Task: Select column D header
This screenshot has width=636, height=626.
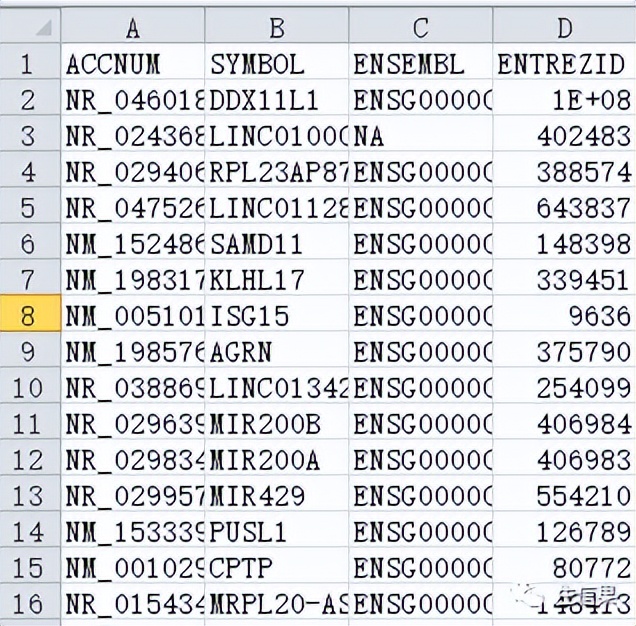Action: point(565,25)
